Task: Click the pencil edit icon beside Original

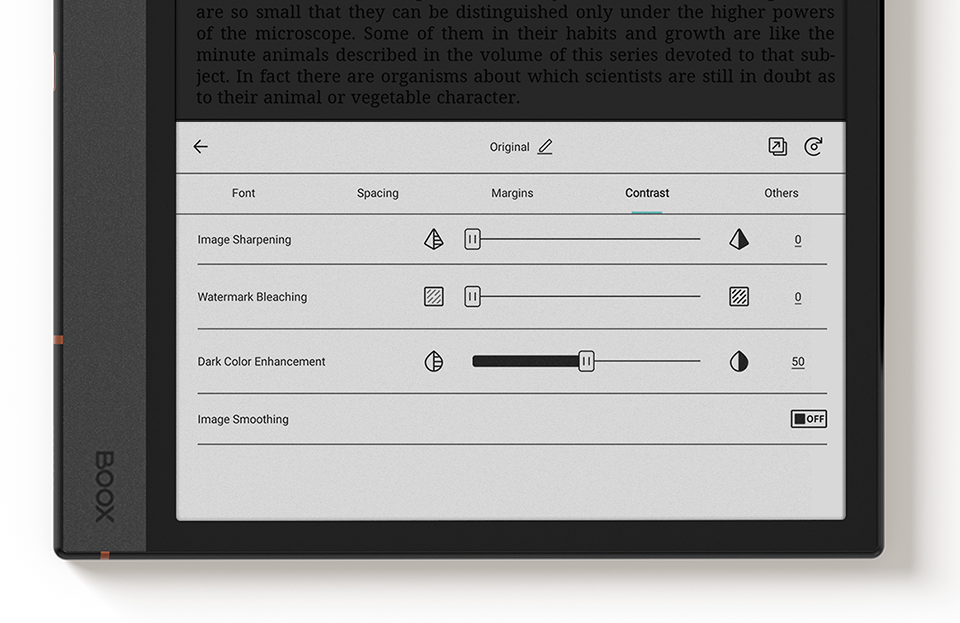Action: click(545, 147)
